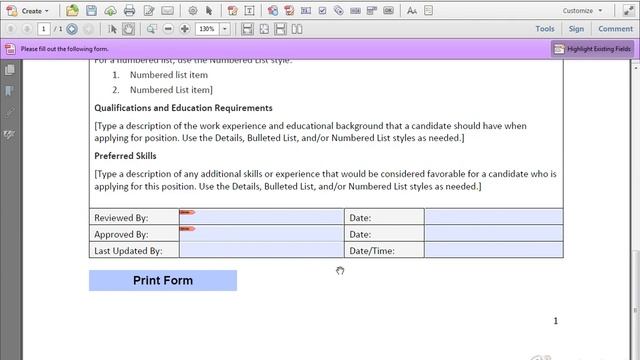Click the document page icon next to Aa
The image size is (640, 360).
click(428, 11)
